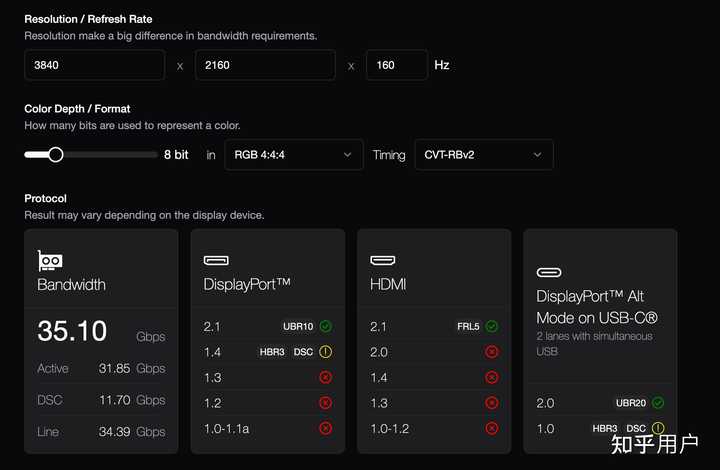Screen dimensions: 720x470
Task: Open the RGB 4:4:4 format dropdown
Action: [293, 155]
